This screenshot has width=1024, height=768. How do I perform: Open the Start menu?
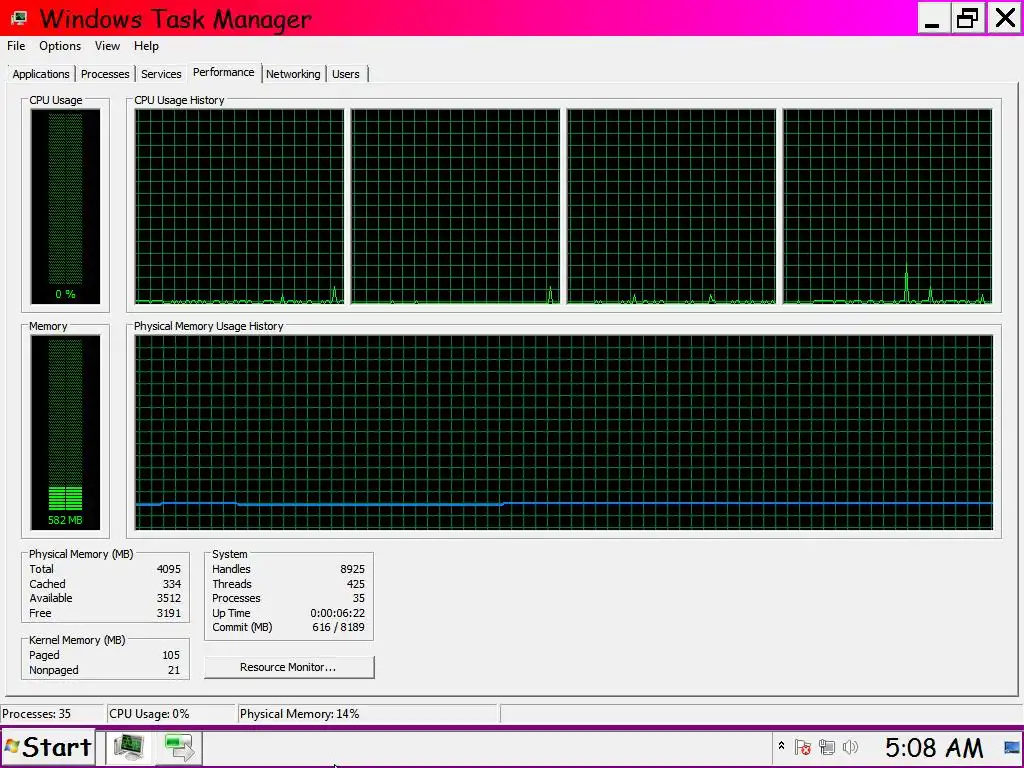pos(48,747)
